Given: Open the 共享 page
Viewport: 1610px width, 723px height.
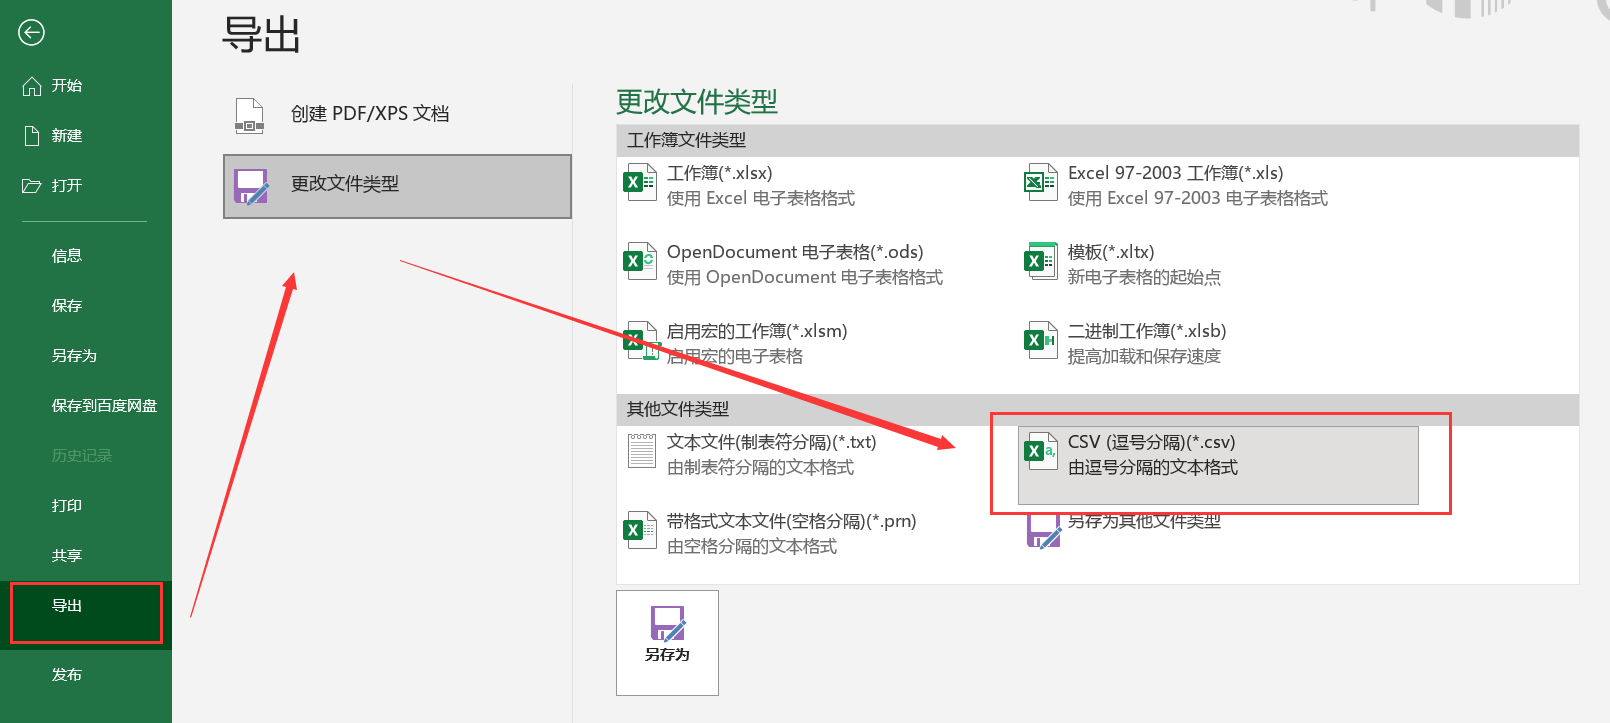Looking at the screenshot, I should [86, 556].
